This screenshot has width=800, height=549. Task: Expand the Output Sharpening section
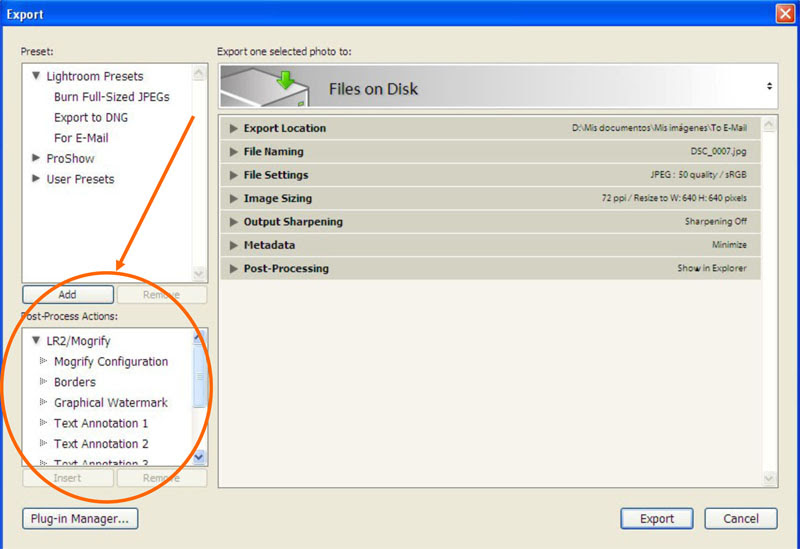234,221
